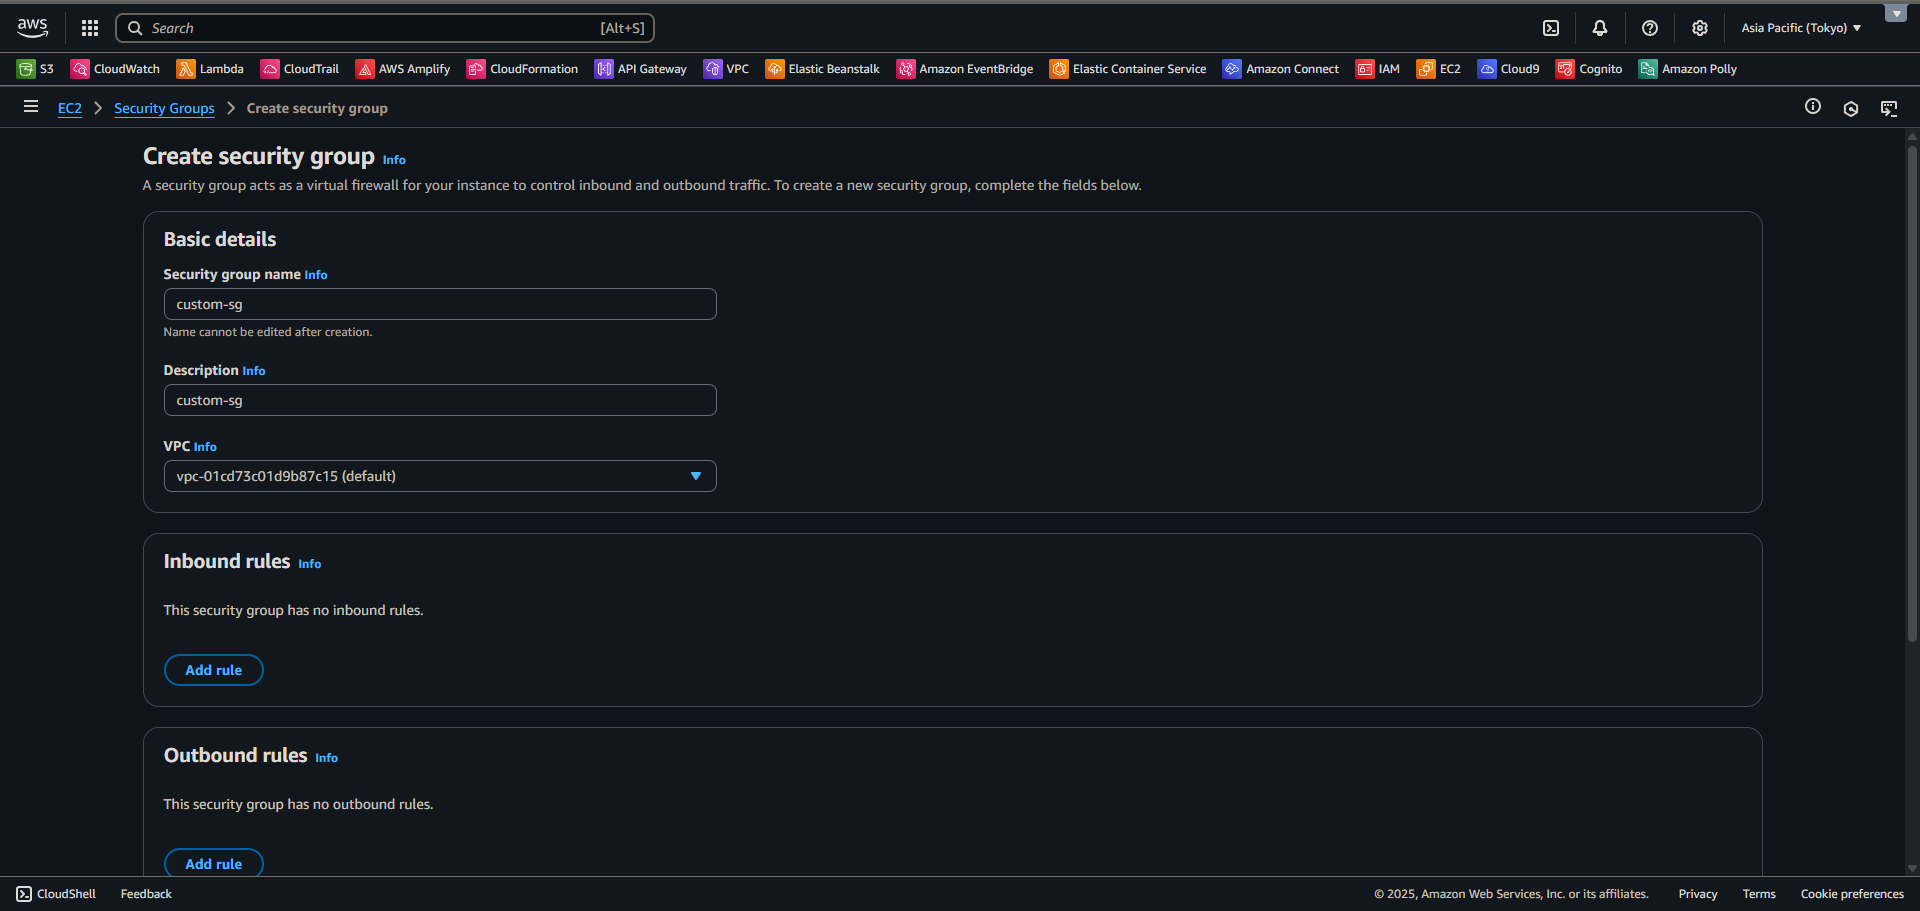Open the AWS home logo

tap(32, 28)
